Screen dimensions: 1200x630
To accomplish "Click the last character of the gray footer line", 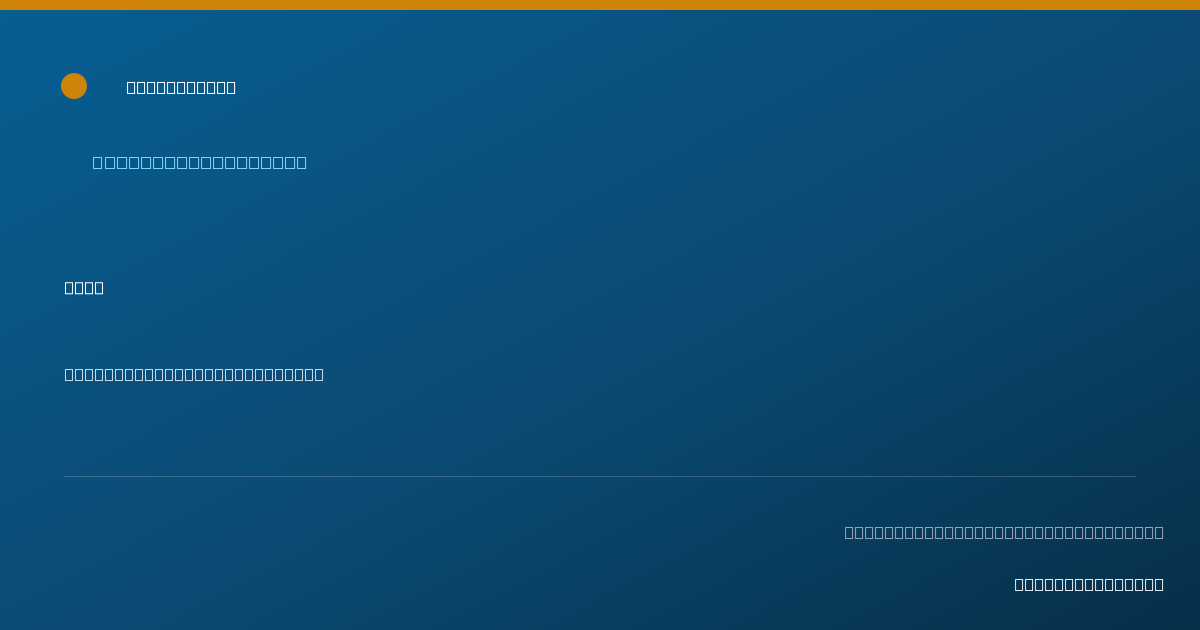I will coord(1159,532).
